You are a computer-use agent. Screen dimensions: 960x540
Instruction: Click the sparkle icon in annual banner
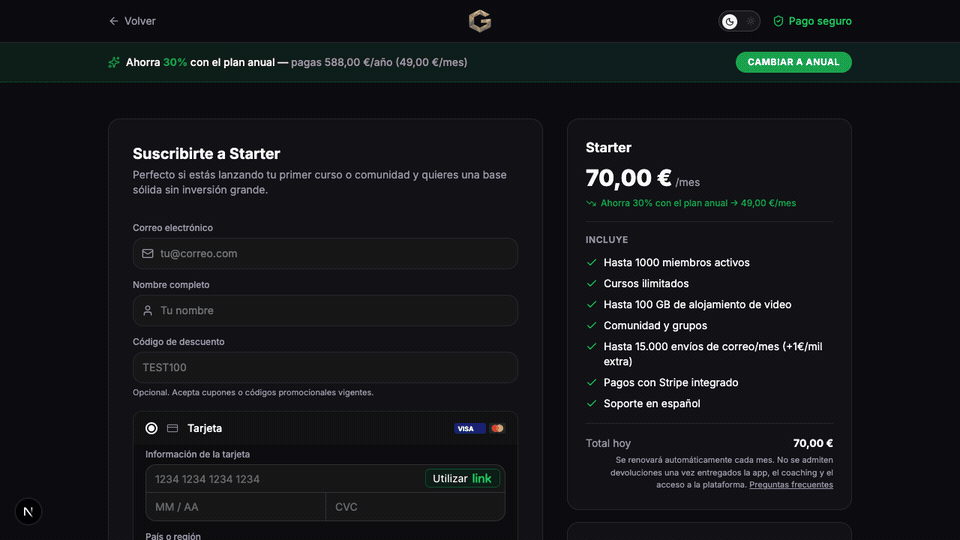114,62
